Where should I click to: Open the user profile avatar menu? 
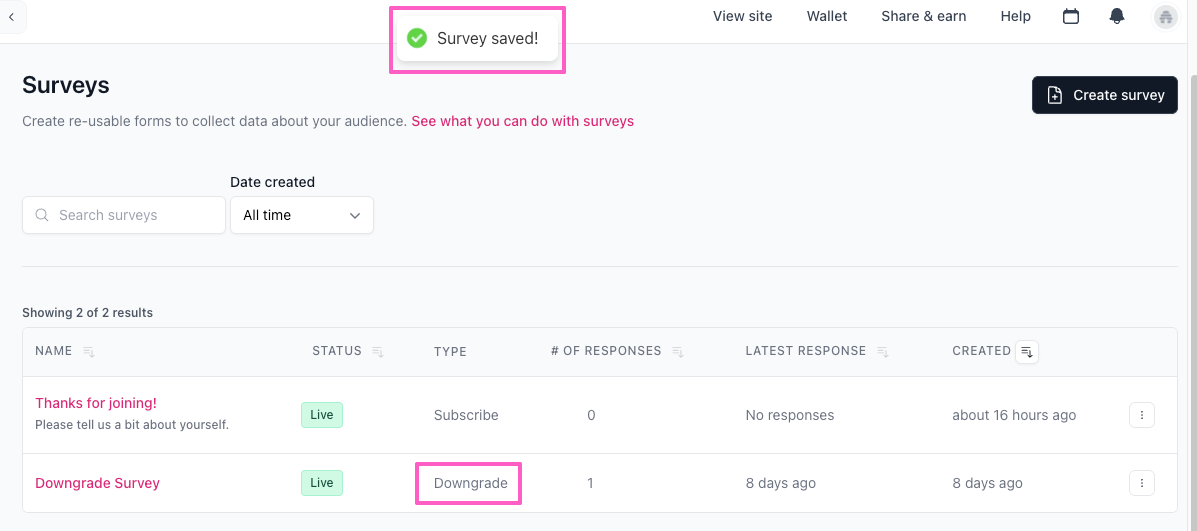click(x=1165, y=16)
